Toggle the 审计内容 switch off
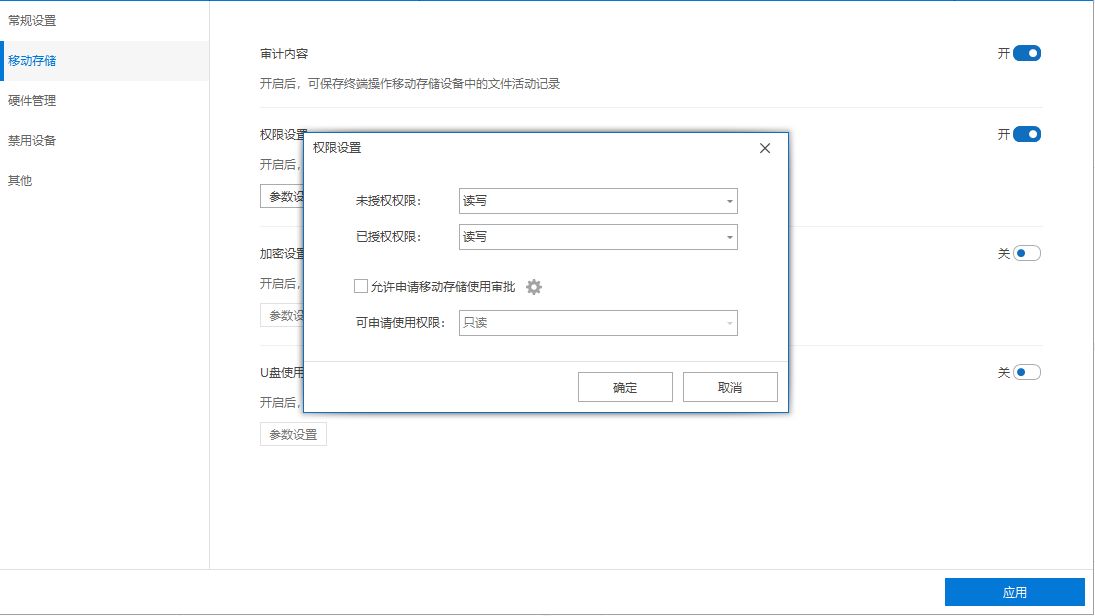The height and width of the screenshot is (616, 1095). [x=1027, y=53]
